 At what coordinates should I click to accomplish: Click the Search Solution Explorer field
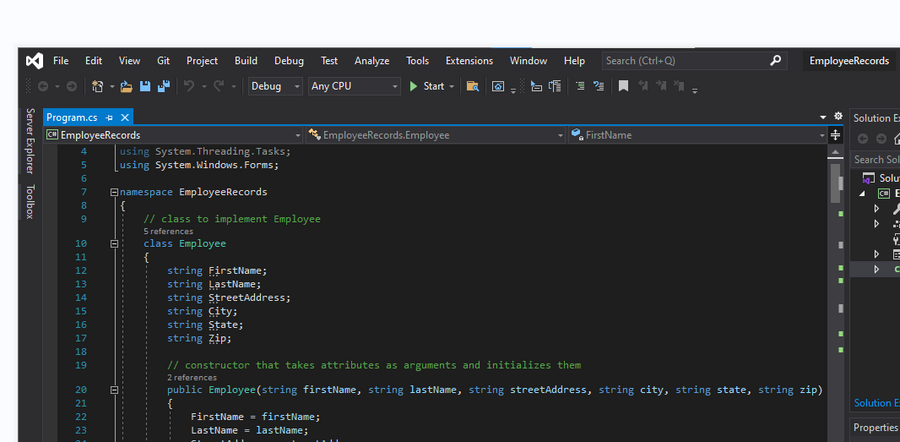[x=875, y=160]
